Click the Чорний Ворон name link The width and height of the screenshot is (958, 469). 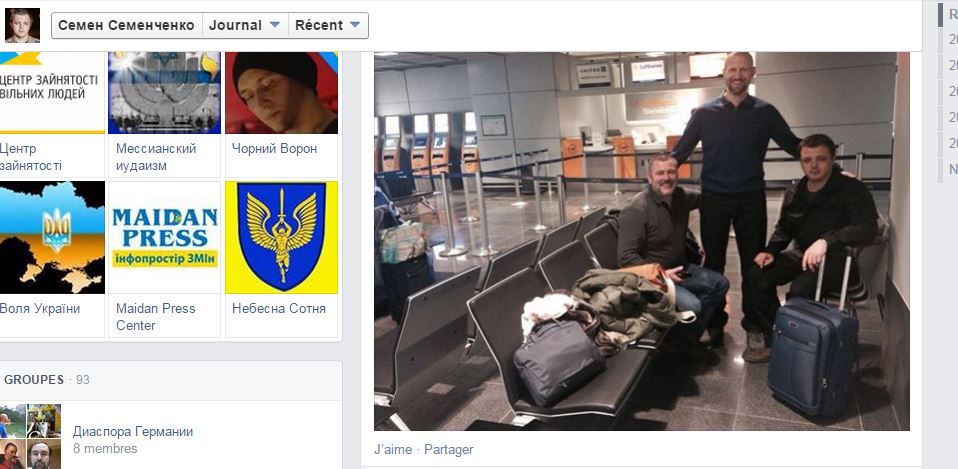tap(274, 148)
